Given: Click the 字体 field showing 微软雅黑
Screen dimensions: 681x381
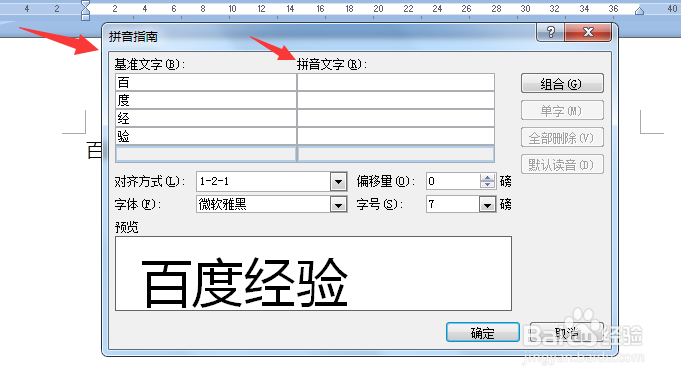Looking at the screenshot, I should [263, 204].
